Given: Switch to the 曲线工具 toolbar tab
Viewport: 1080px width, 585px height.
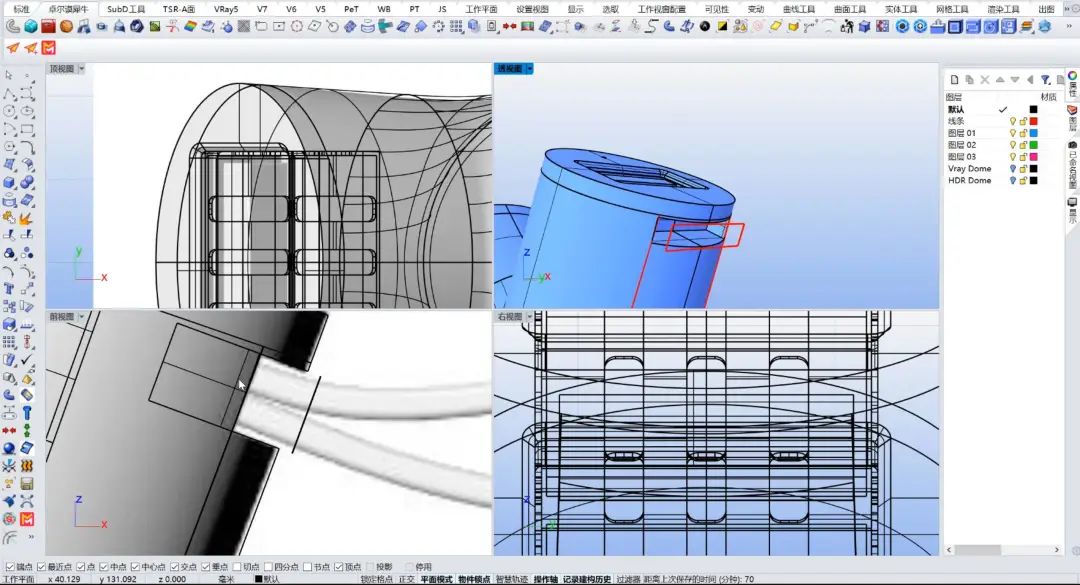Looking at the screenshot, I should click(x=798, y=9).
